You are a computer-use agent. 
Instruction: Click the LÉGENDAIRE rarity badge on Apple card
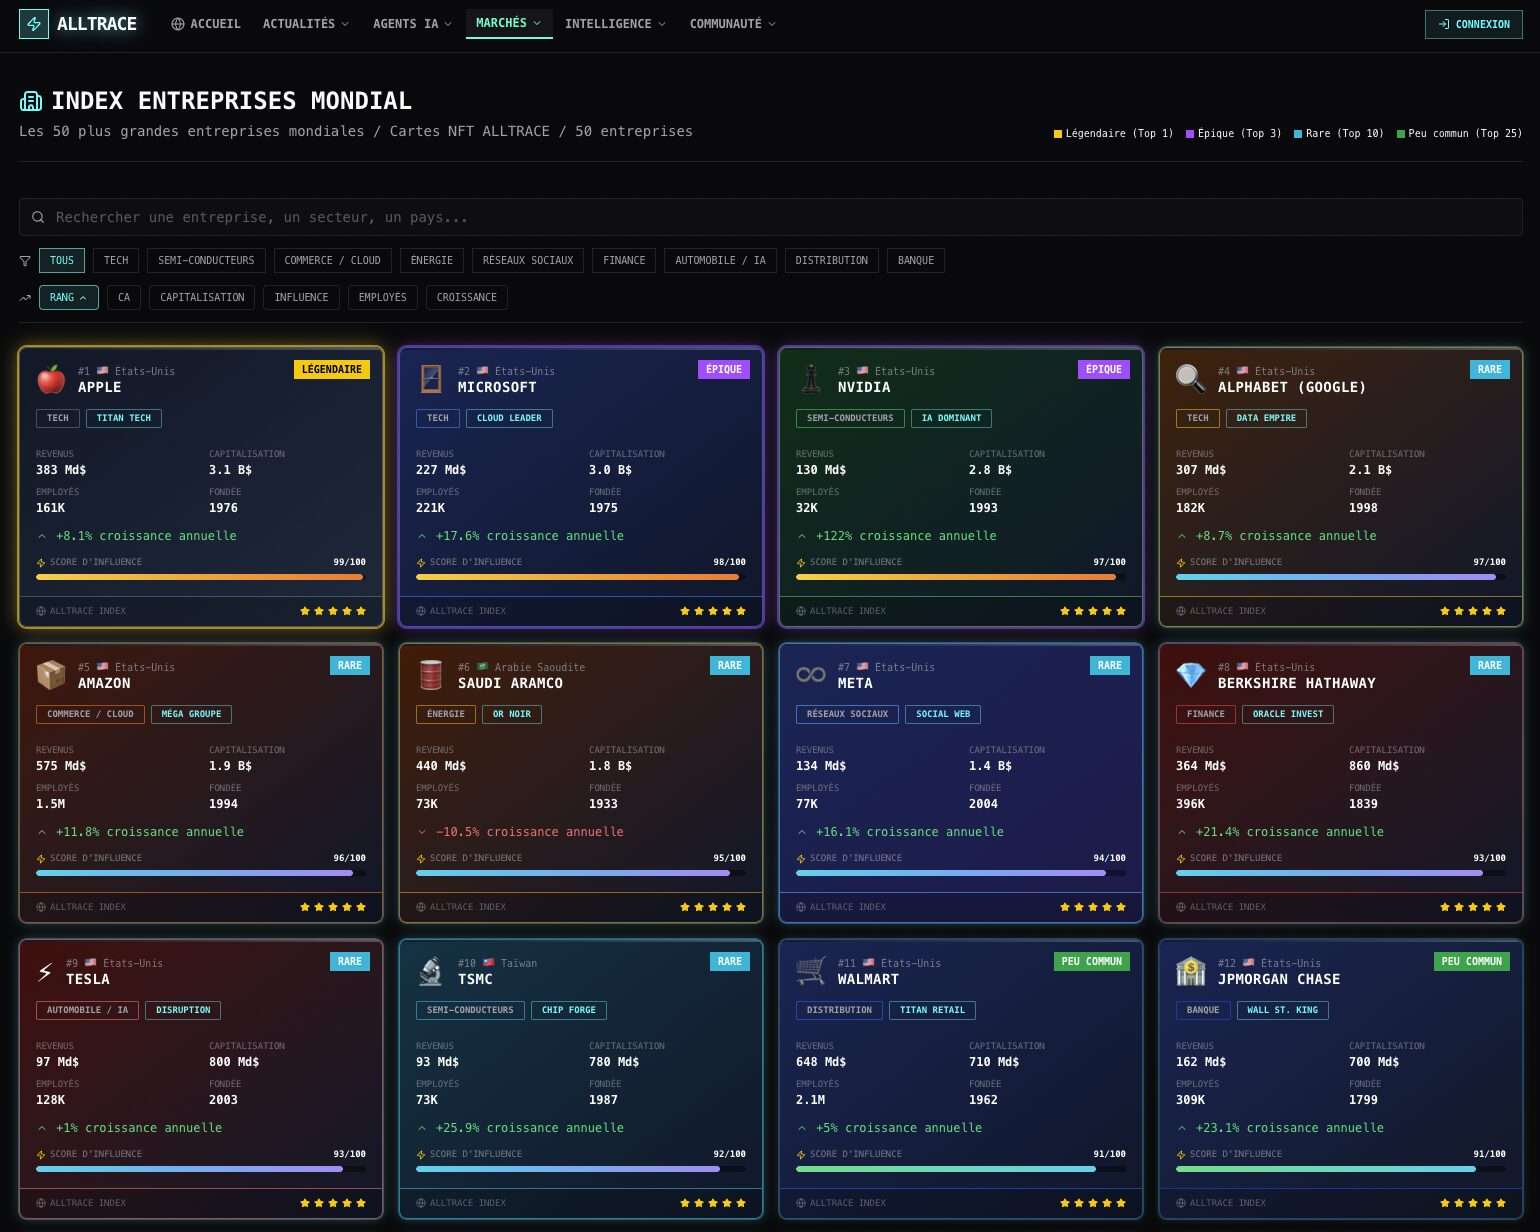[332, 370]
